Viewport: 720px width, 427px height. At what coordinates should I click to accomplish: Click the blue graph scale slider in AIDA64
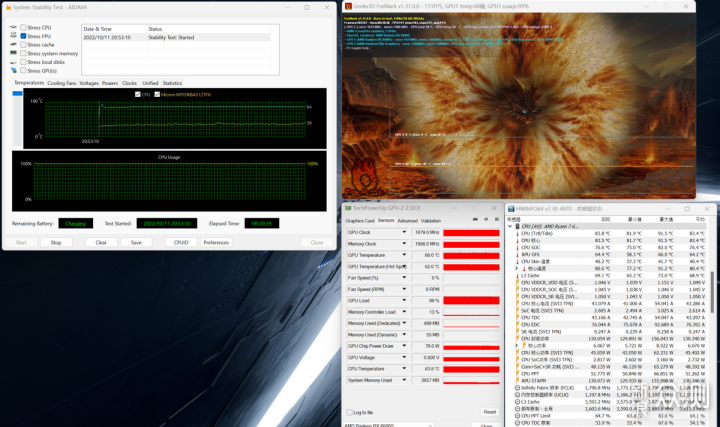17,93
